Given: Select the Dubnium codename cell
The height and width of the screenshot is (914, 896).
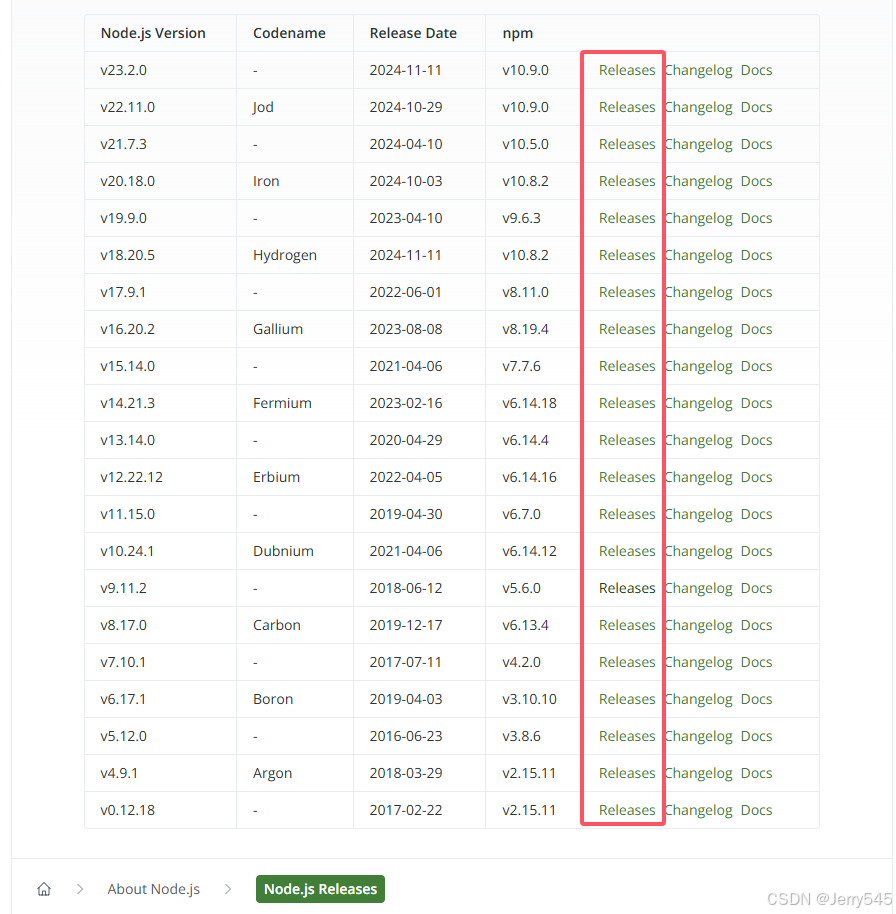Looking at the screenshot, I should pyautogui.click(x=295, y=551).
